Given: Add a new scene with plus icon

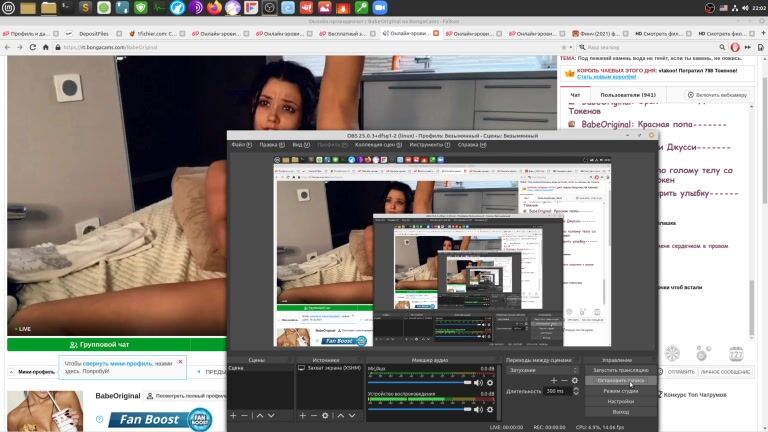Looking at the screenshot, I should tap(233, 415).
